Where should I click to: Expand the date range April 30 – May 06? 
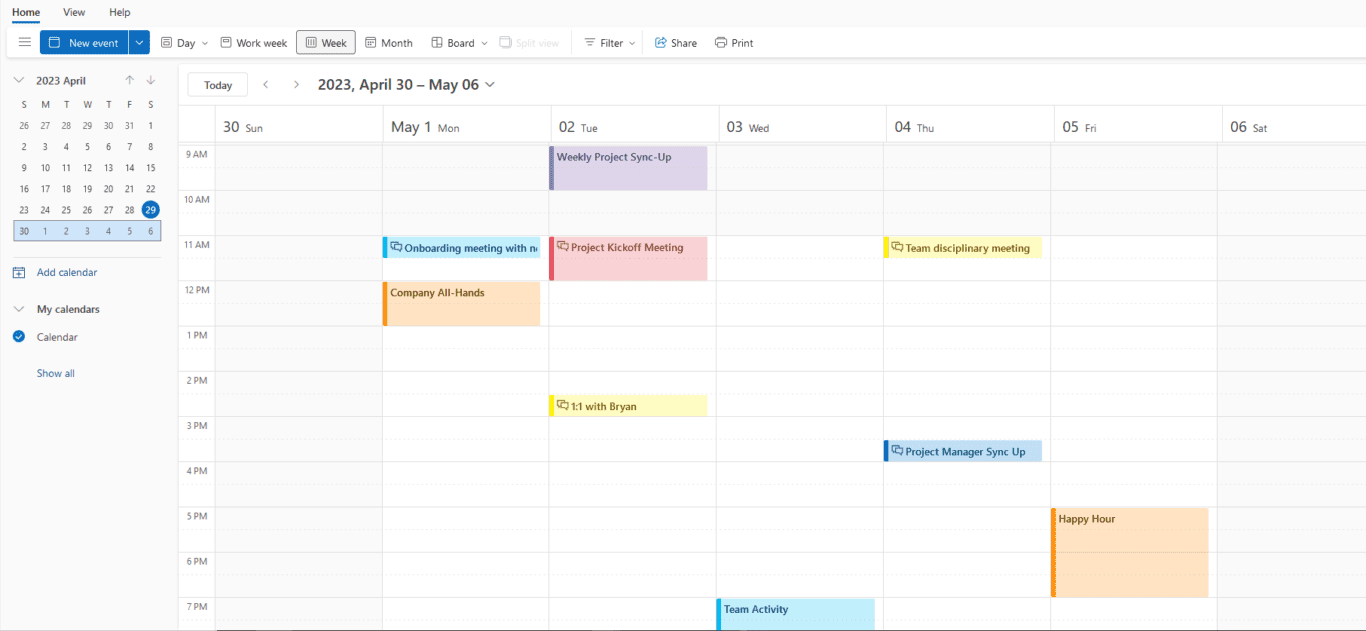click(489, 84)
